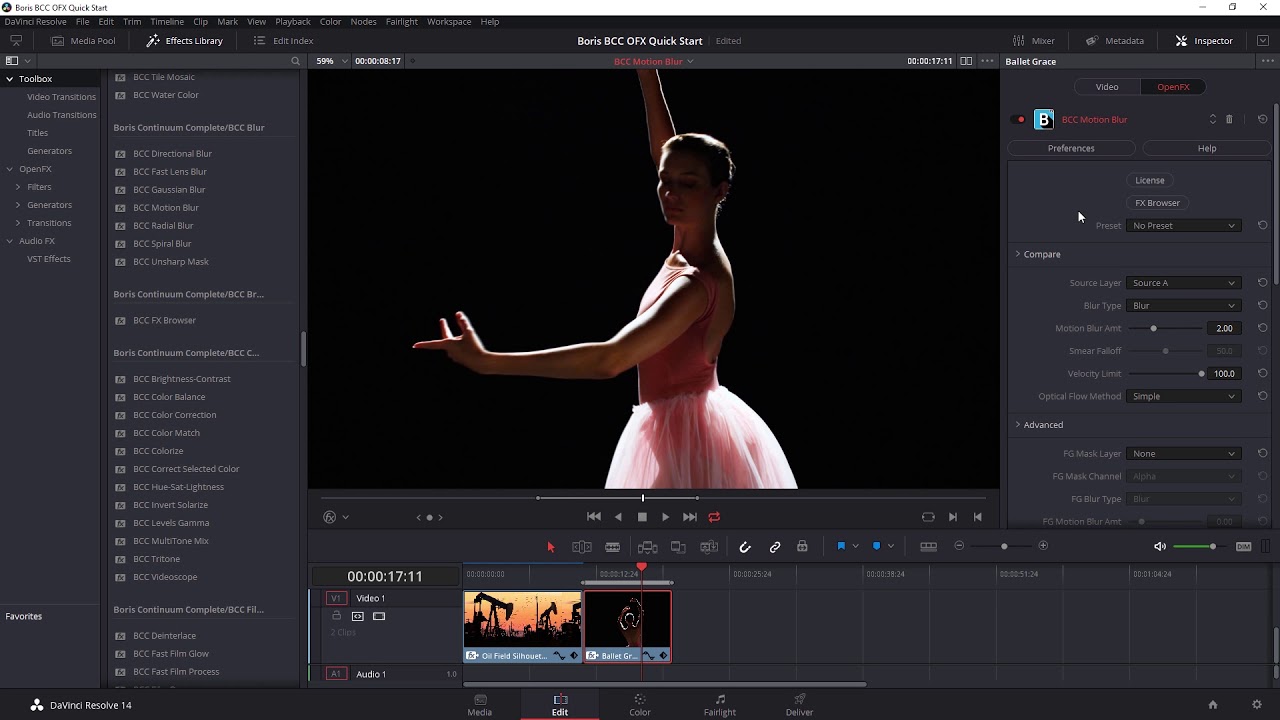This screenshot has height=720, width=1280.
Task: Toggle the V1 track destination selector
Action: point(336,598)
